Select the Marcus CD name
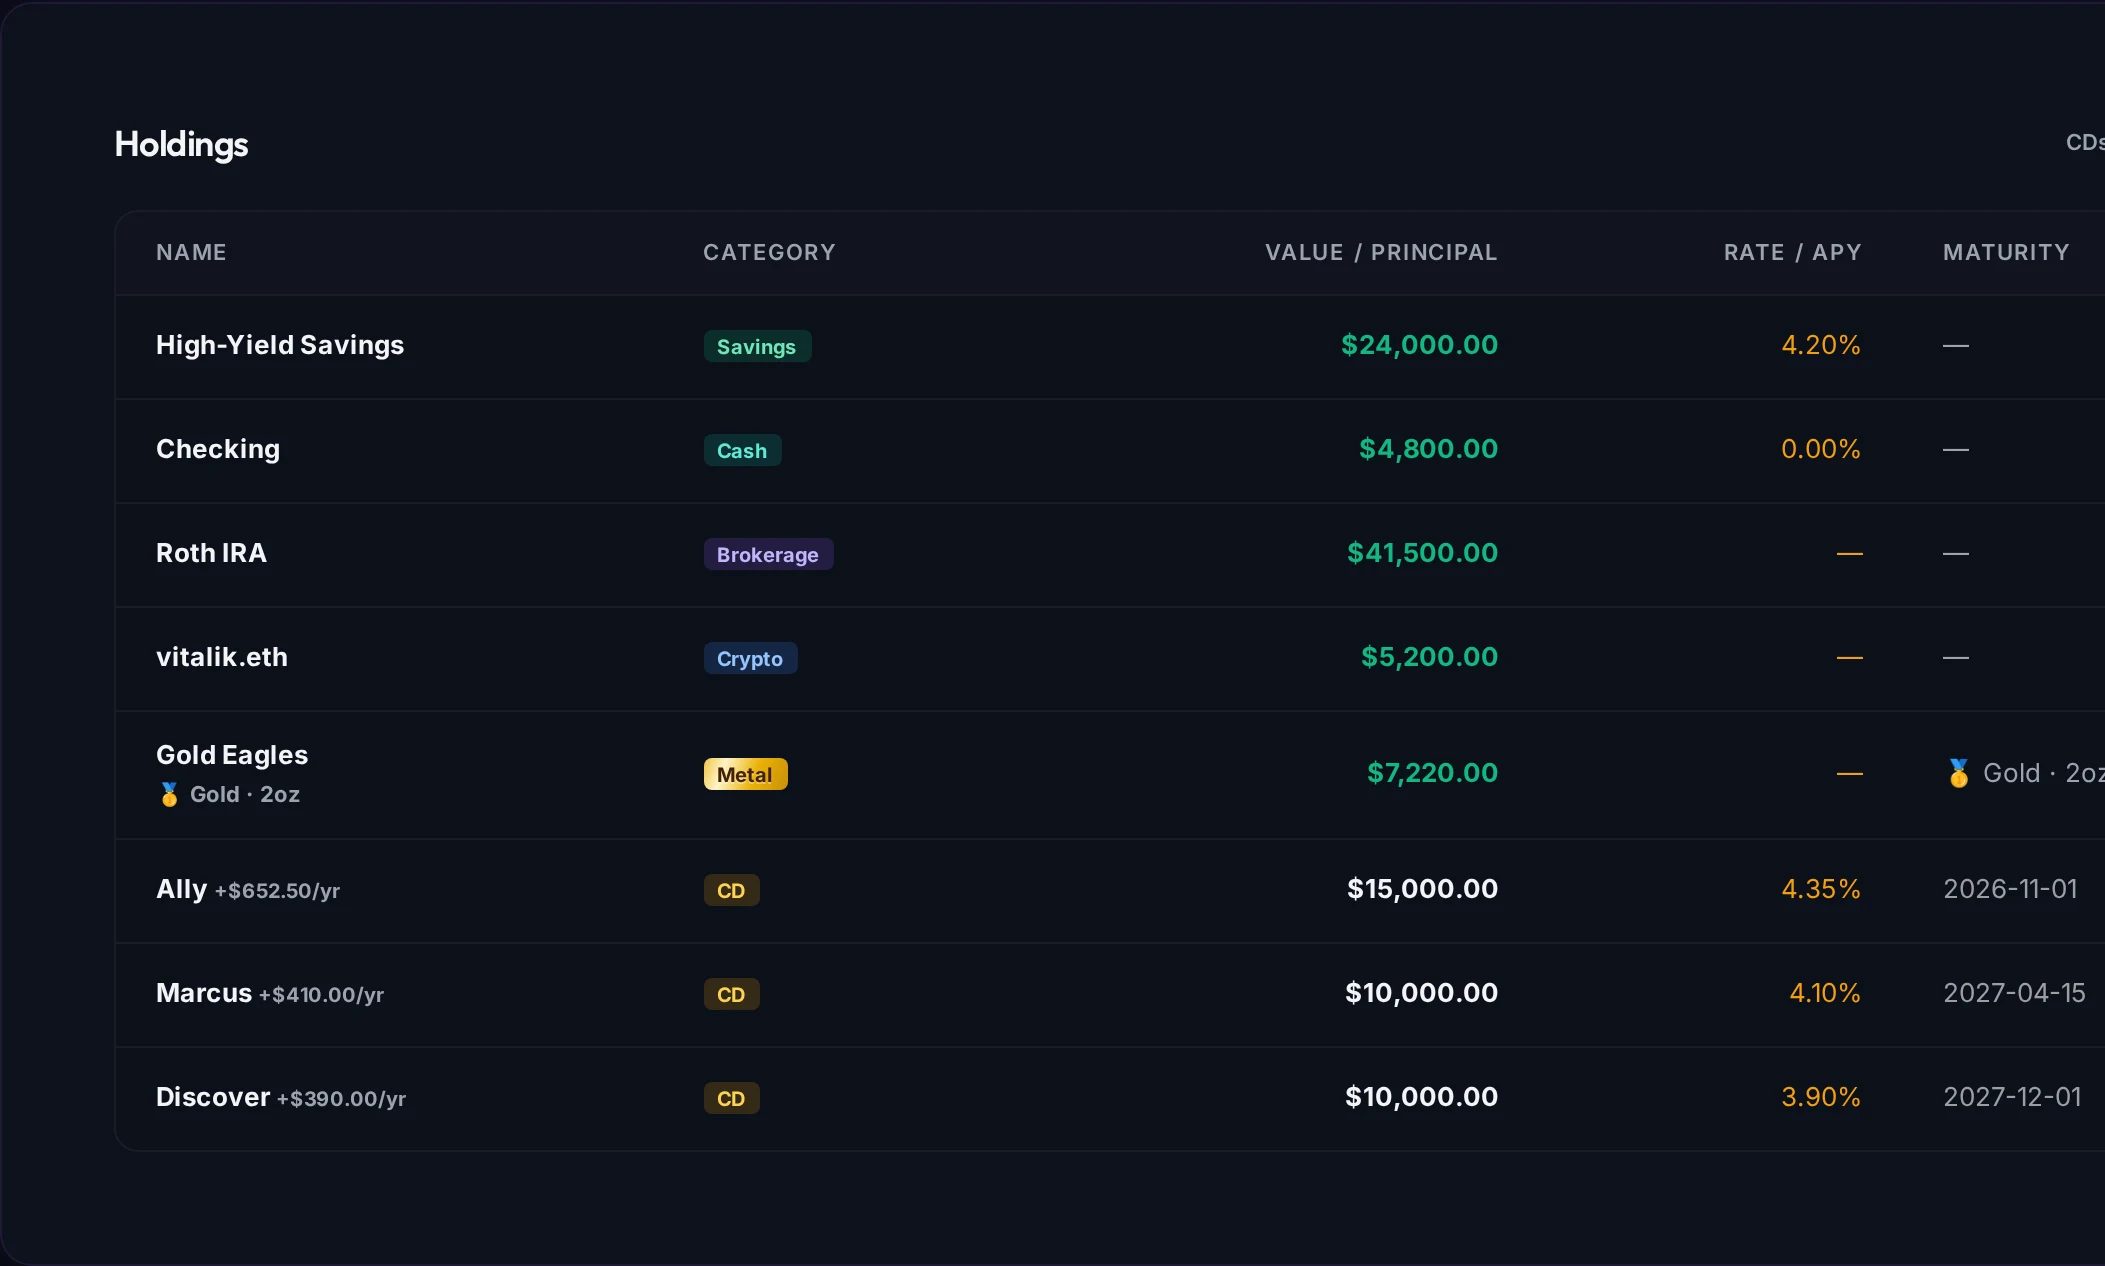Screen dimensions: 2105x1266 [204, 993]
